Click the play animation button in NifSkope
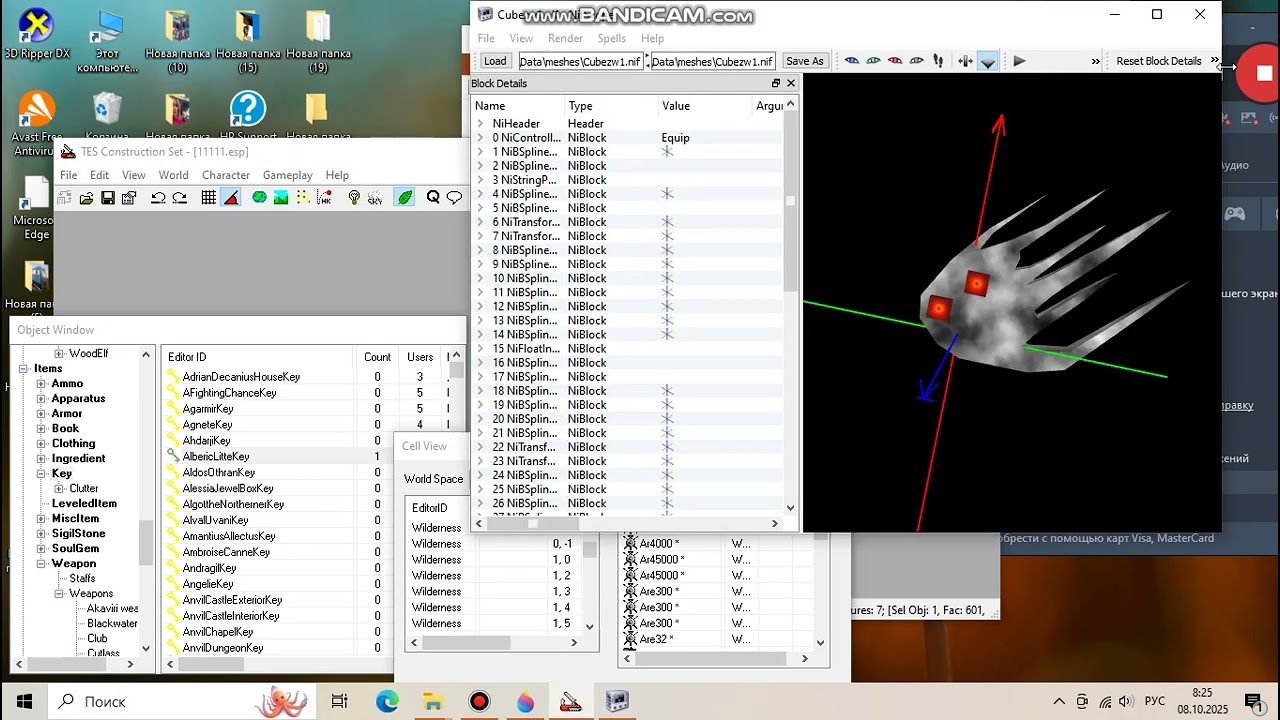This screenshot has width=1280, height=720. pyautogui.click(x=1019, y=61)
